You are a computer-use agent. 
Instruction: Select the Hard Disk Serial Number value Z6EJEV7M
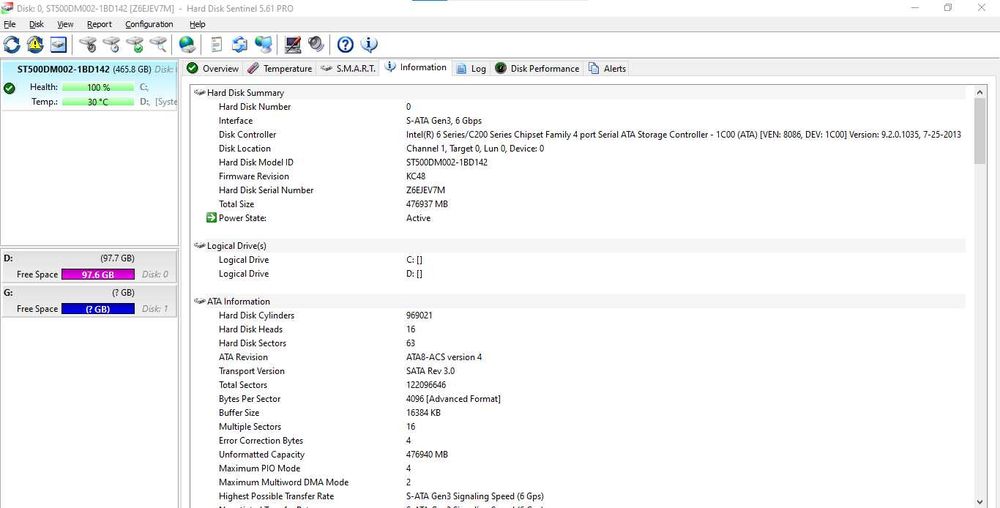point(425,190)
